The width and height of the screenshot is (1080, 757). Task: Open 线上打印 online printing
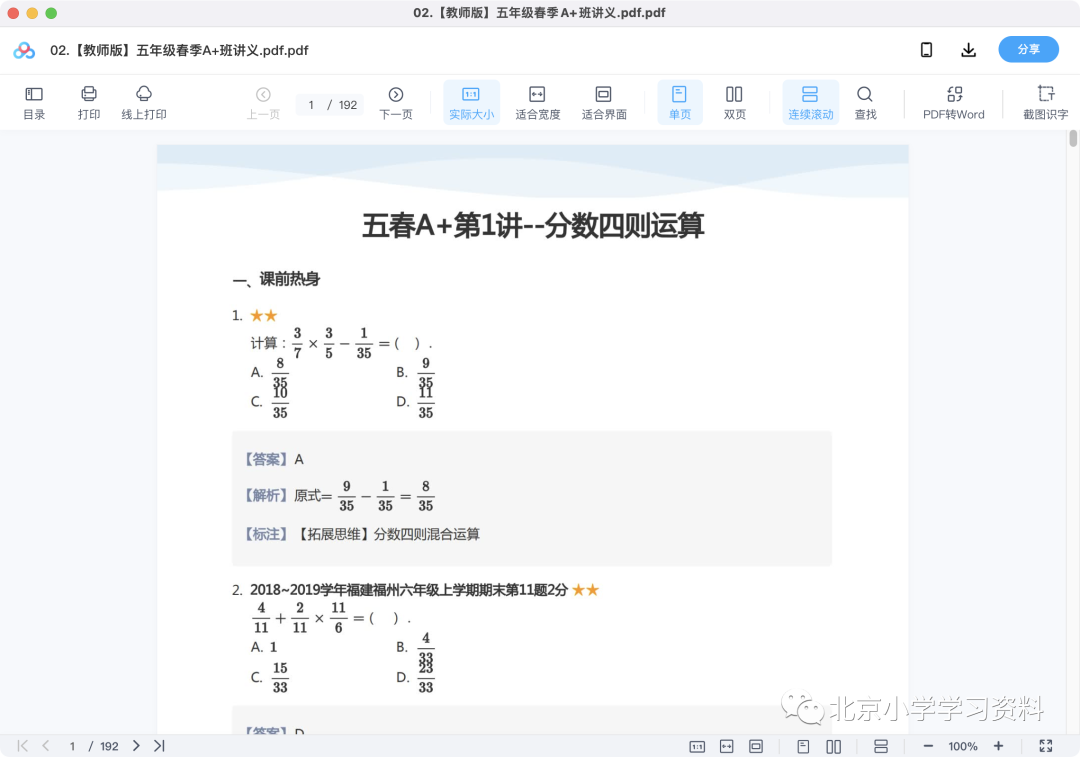click(x=144, y=103)
